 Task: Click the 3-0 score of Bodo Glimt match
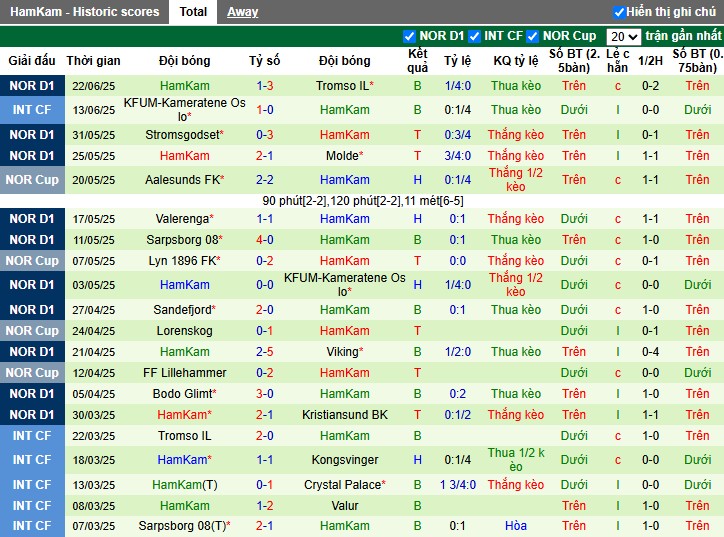point(265,394)
